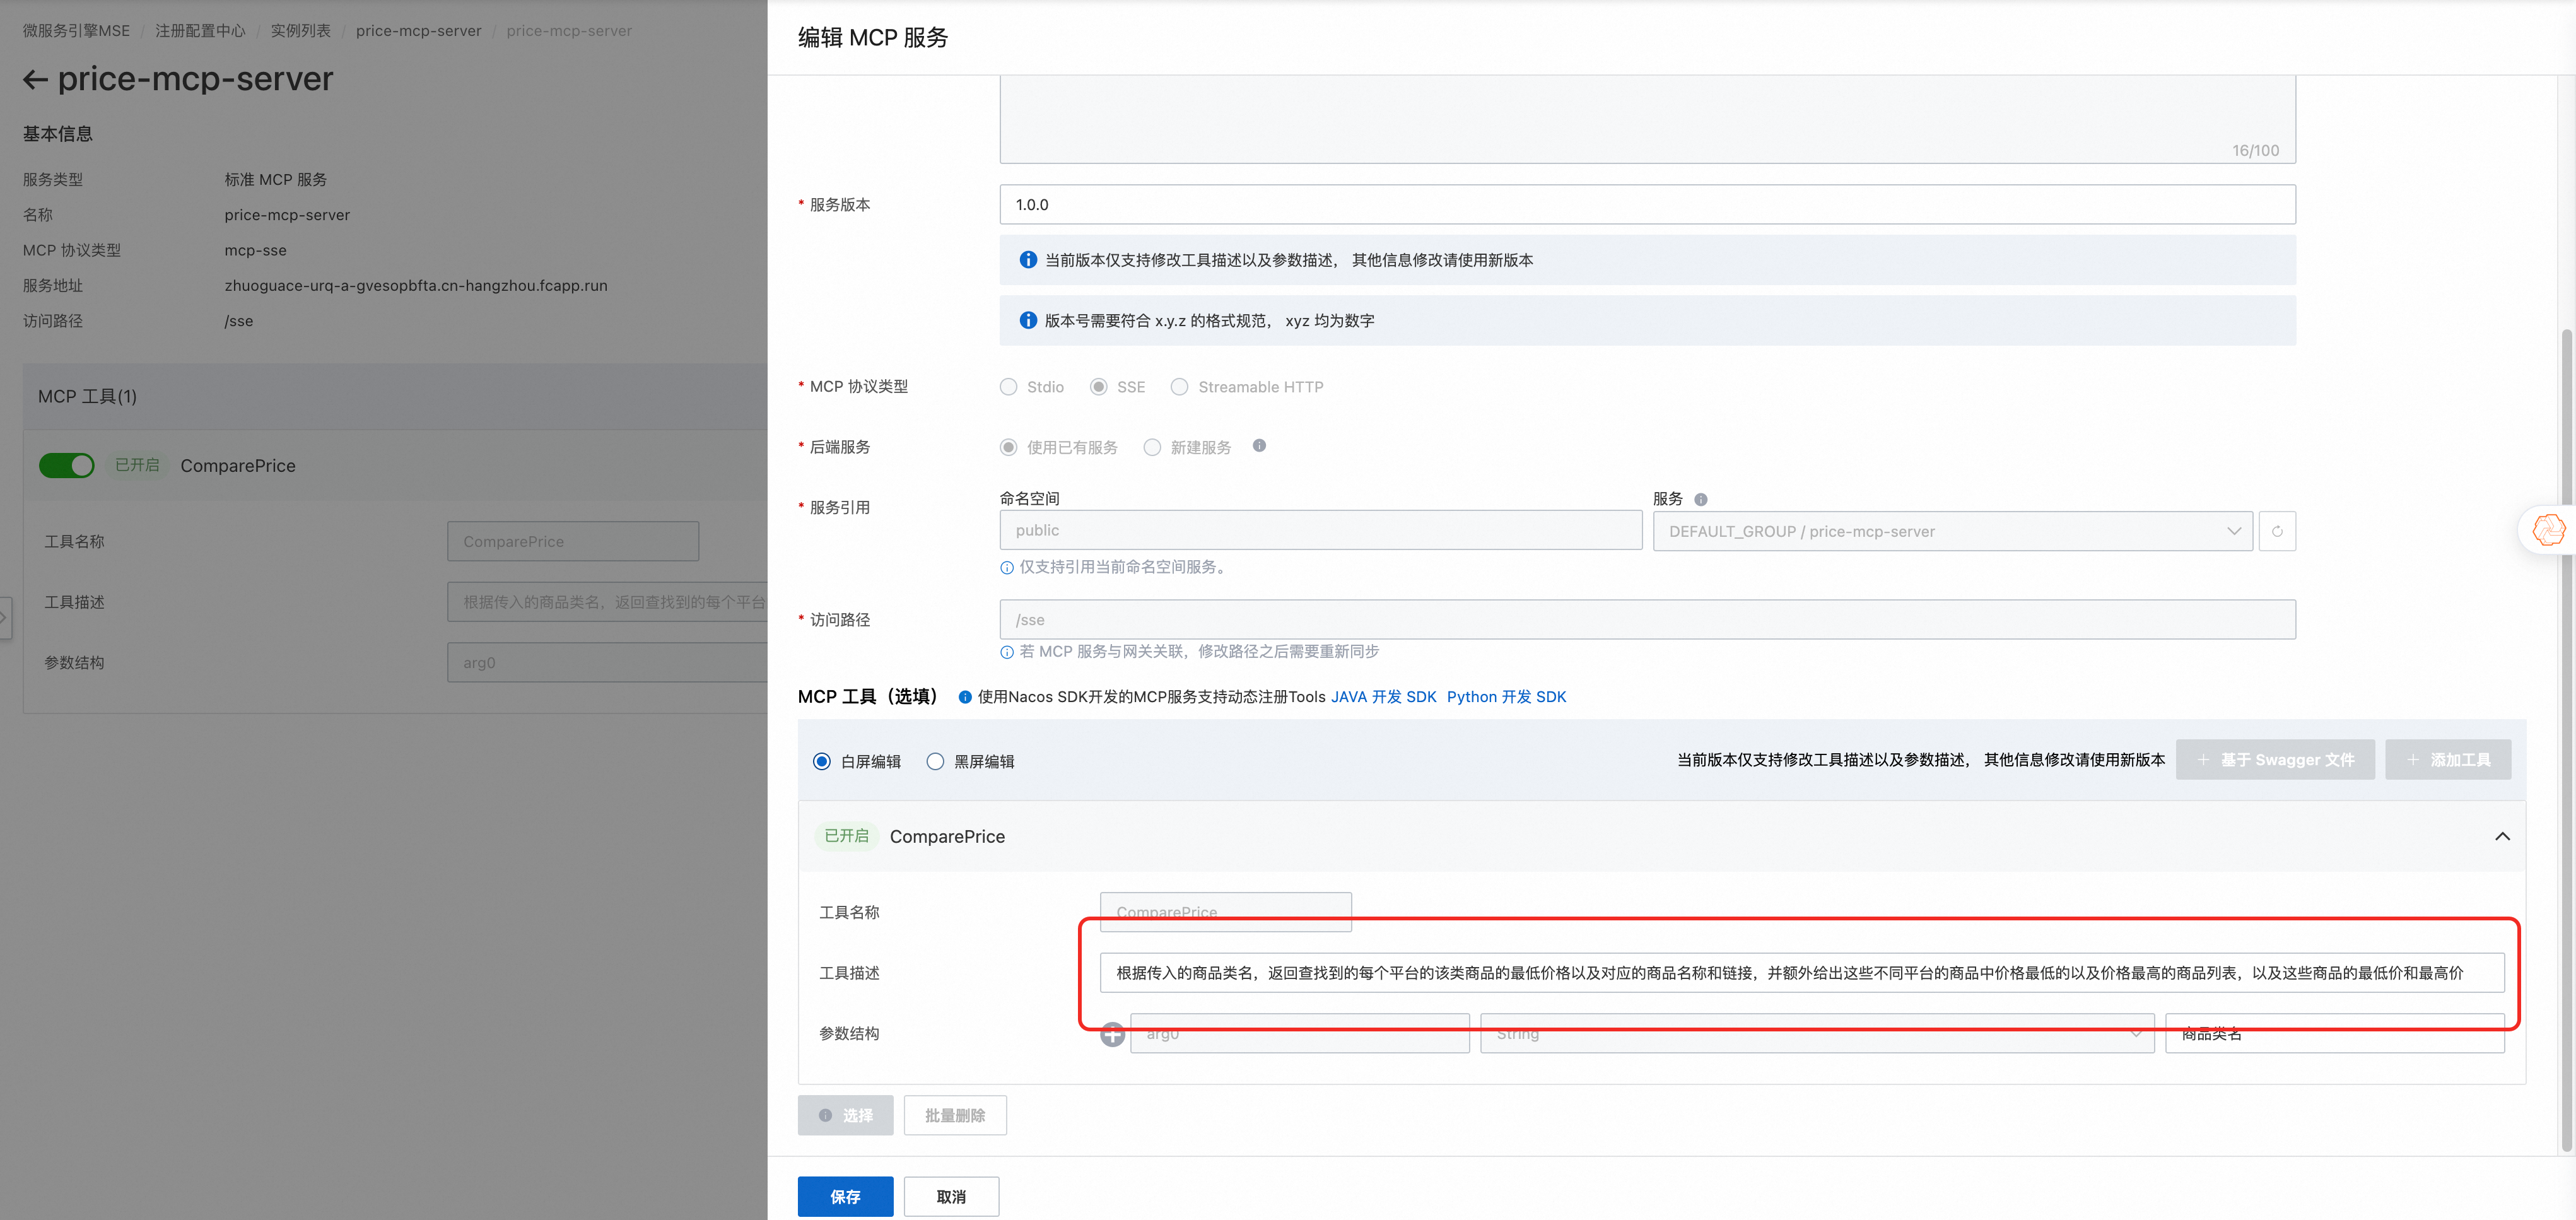Click 基于 Swagger 文件 button
The width and height of the screenshot is (2576, 1220).
[2275, 760]
